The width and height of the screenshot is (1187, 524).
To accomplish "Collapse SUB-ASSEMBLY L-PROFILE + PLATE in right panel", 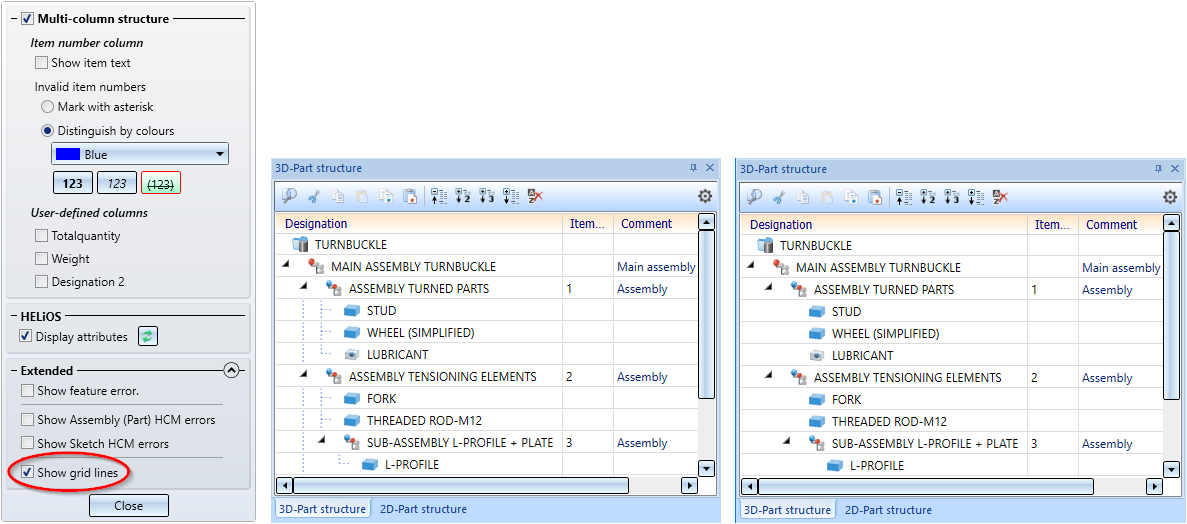I will 787,442.
